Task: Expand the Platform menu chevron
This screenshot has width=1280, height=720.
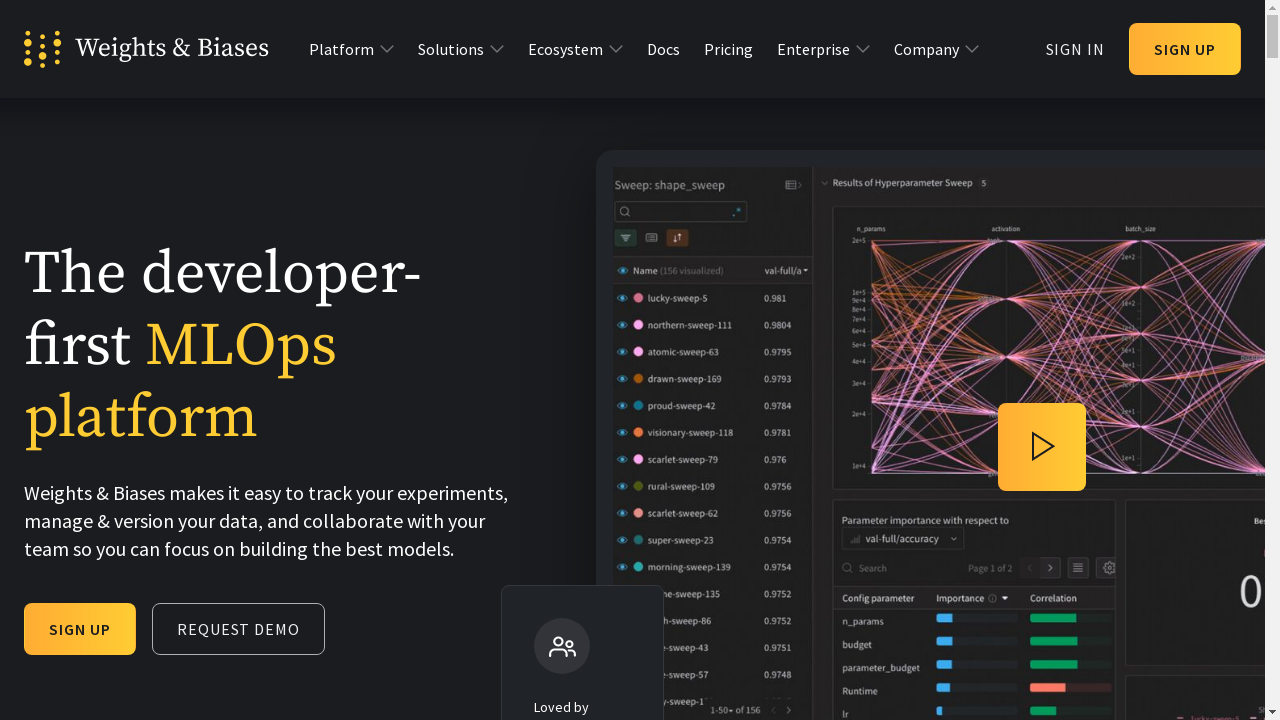Action: 387,49
